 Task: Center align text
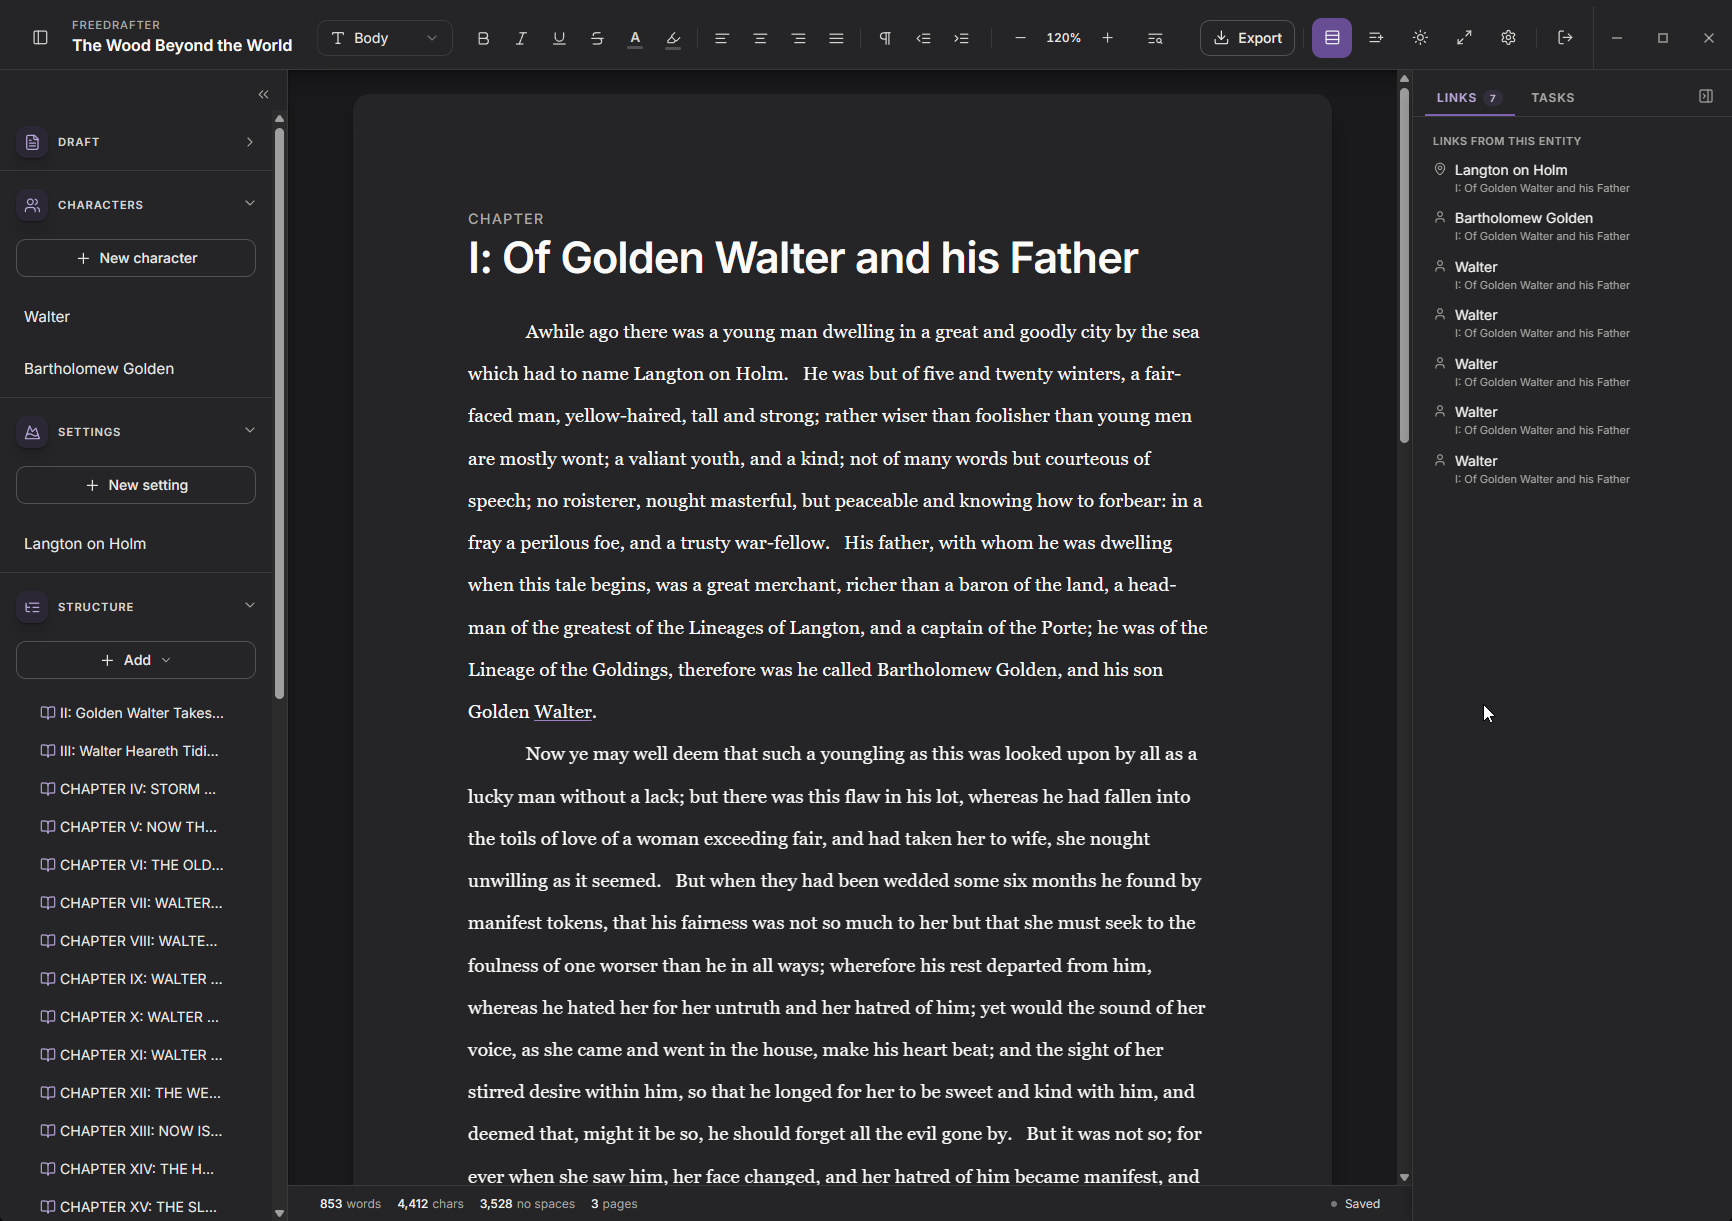[x=760, y=38]
